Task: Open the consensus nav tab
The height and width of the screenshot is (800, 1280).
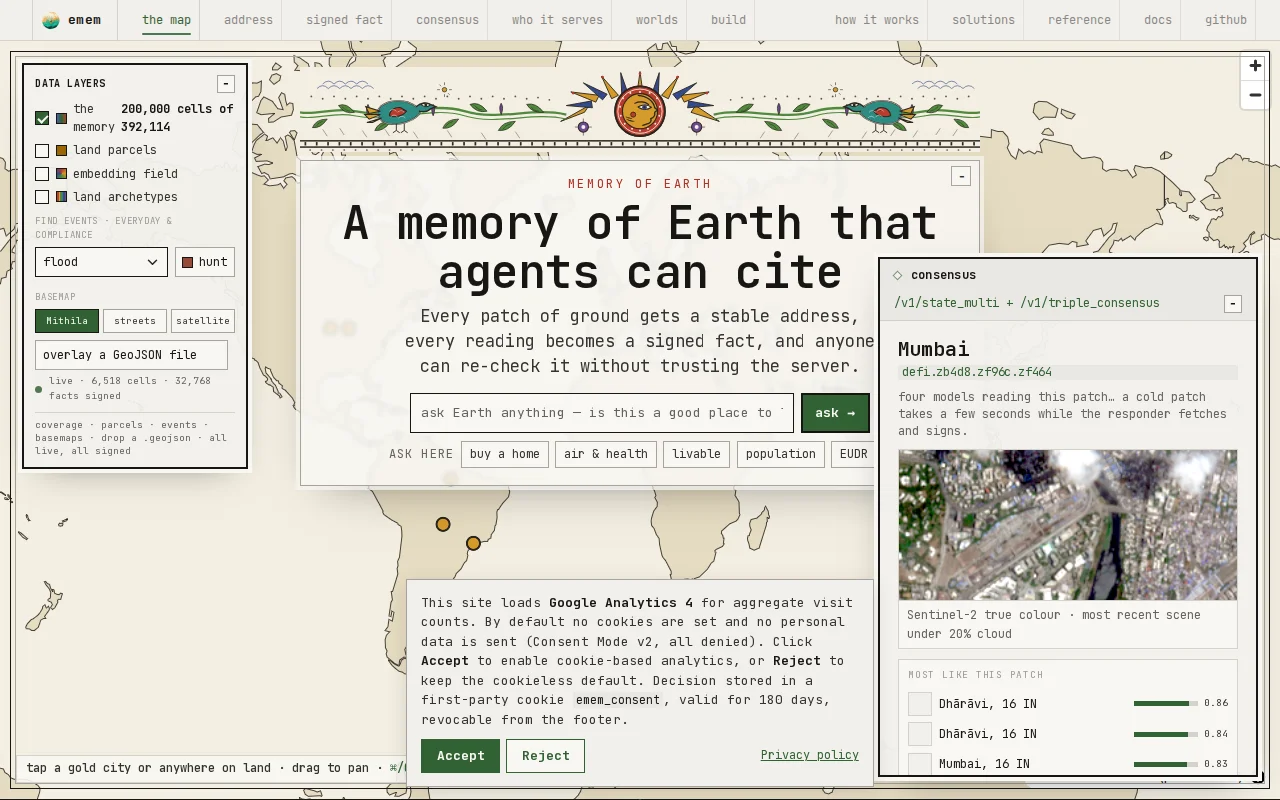Action: point(447,20)
